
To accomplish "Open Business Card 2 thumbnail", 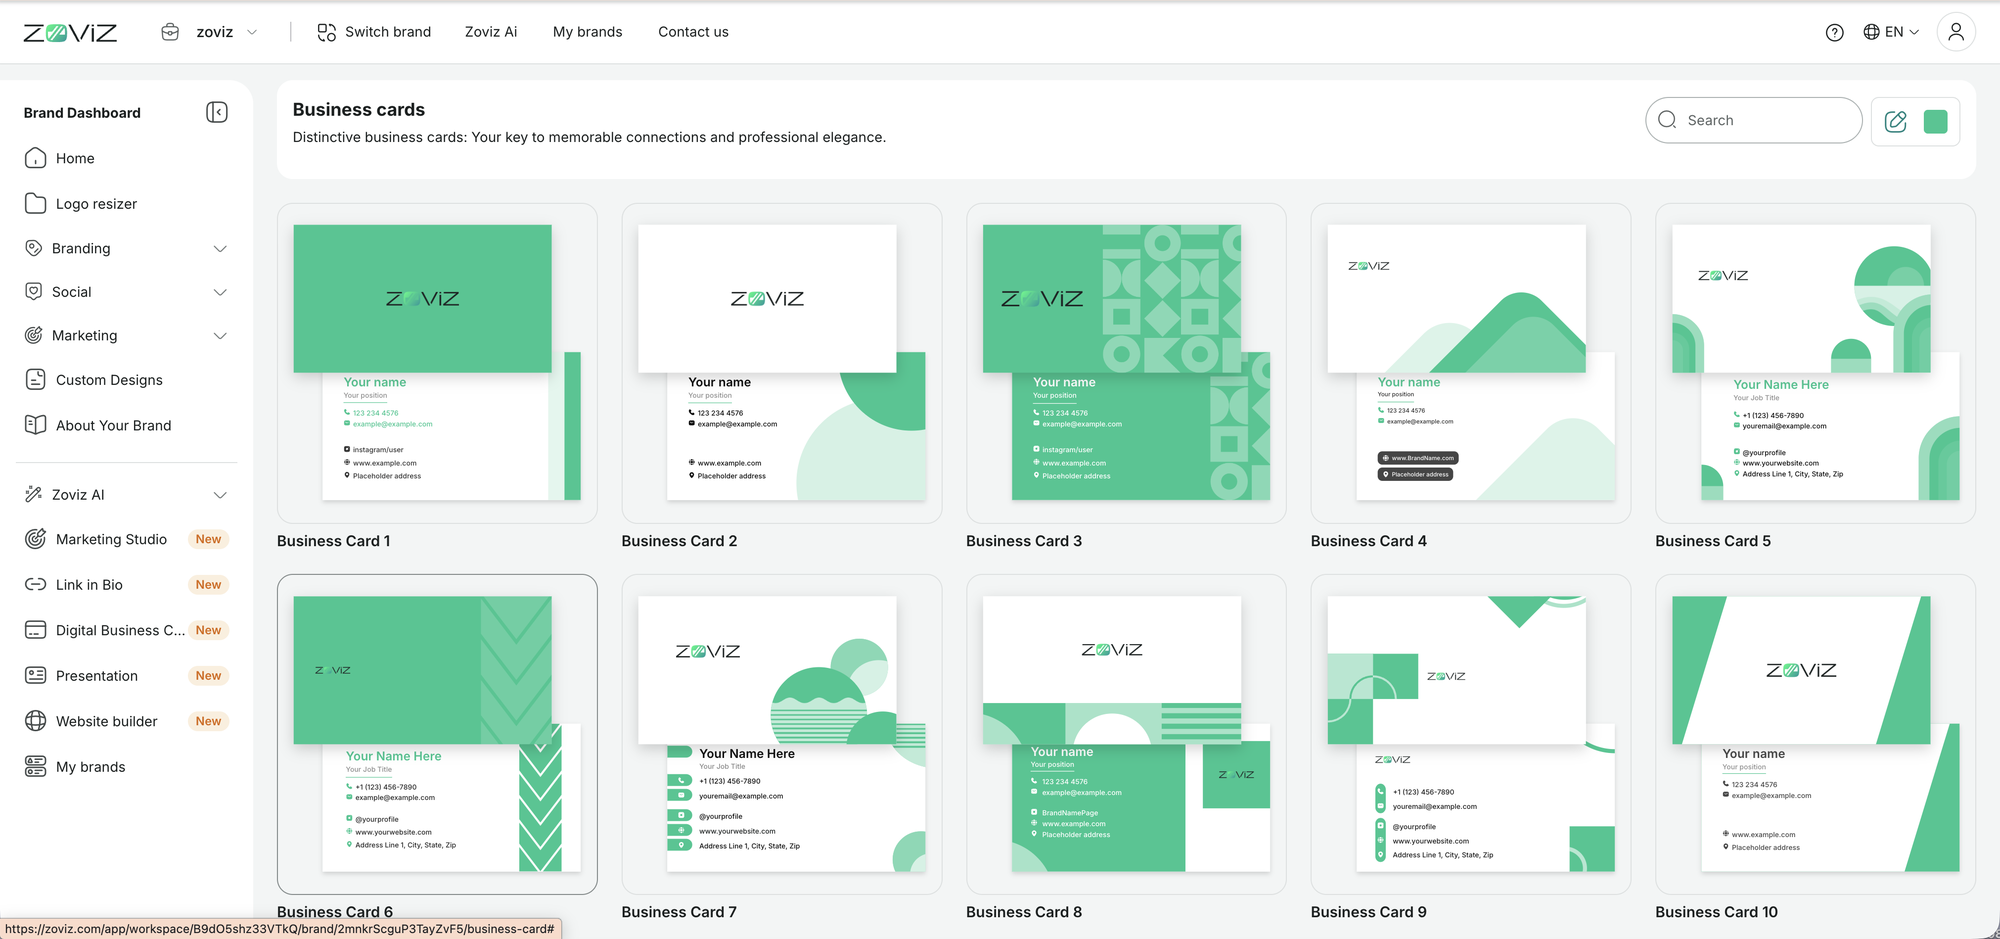I will click(x=781, y=363).
